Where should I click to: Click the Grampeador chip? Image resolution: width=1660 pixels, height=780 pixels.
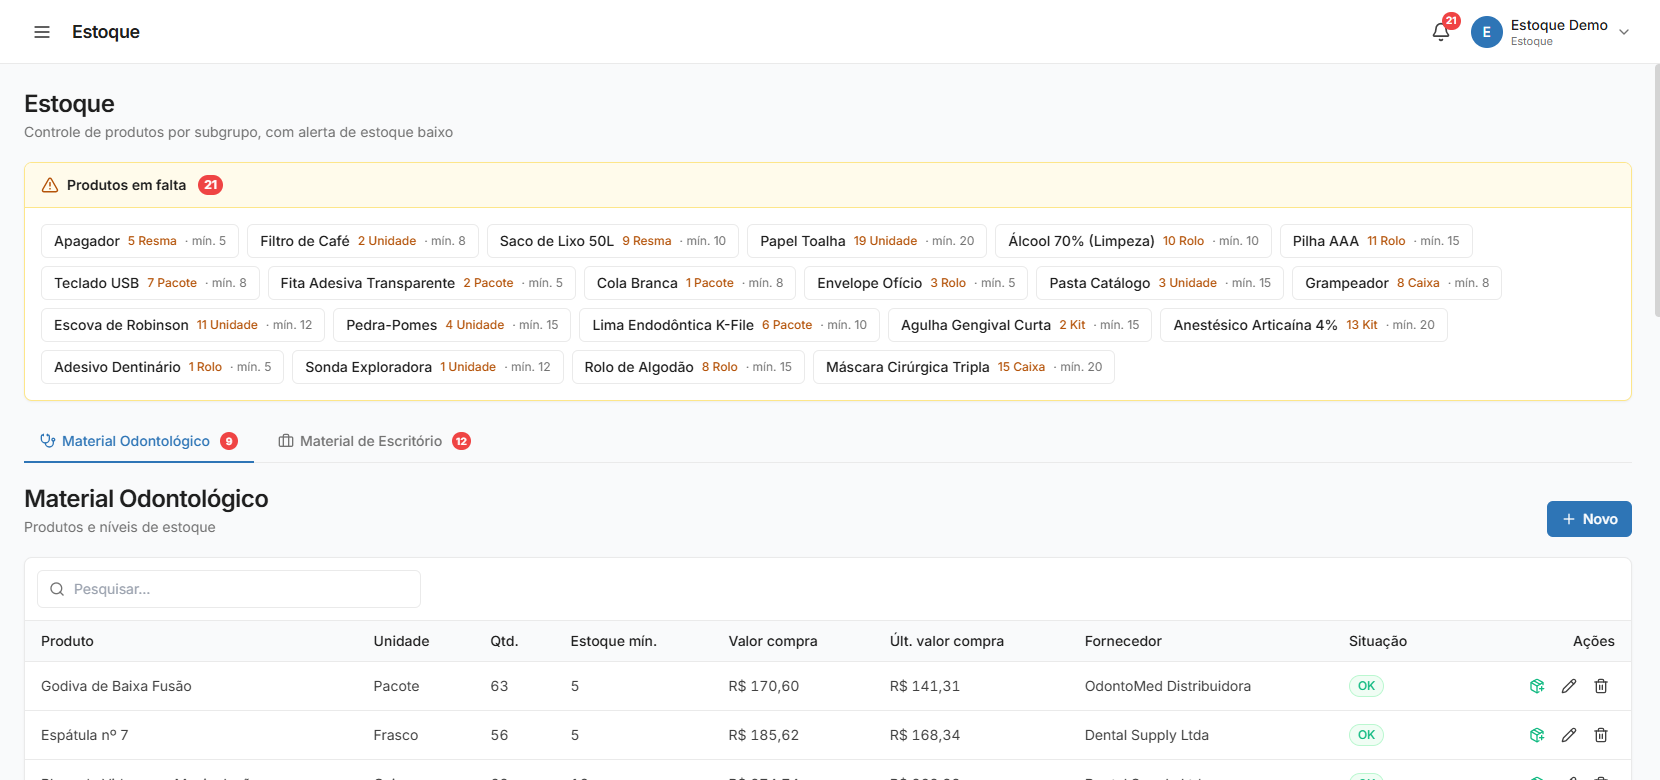[1397, 283]
